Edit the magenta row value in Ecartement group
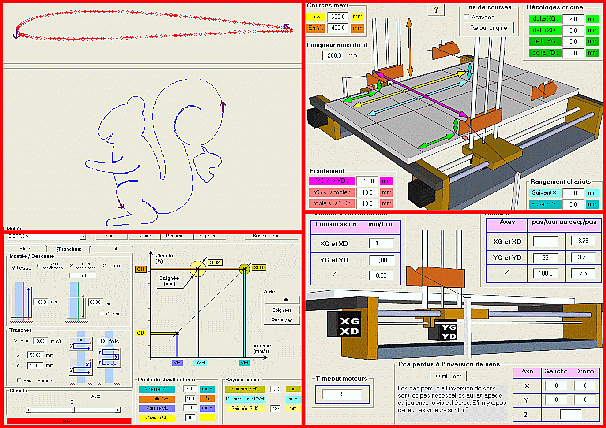This screenshot has height=428, width=606. pyautogui.click(x=367, y=181)
